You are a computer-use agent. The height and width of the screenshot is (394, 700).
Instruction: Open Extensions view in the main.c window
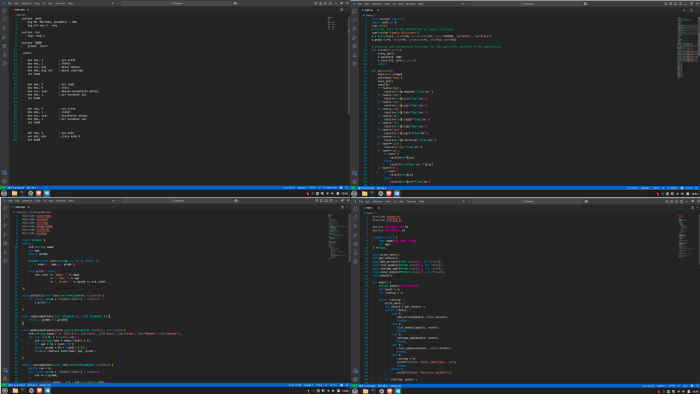coord(355,244)
